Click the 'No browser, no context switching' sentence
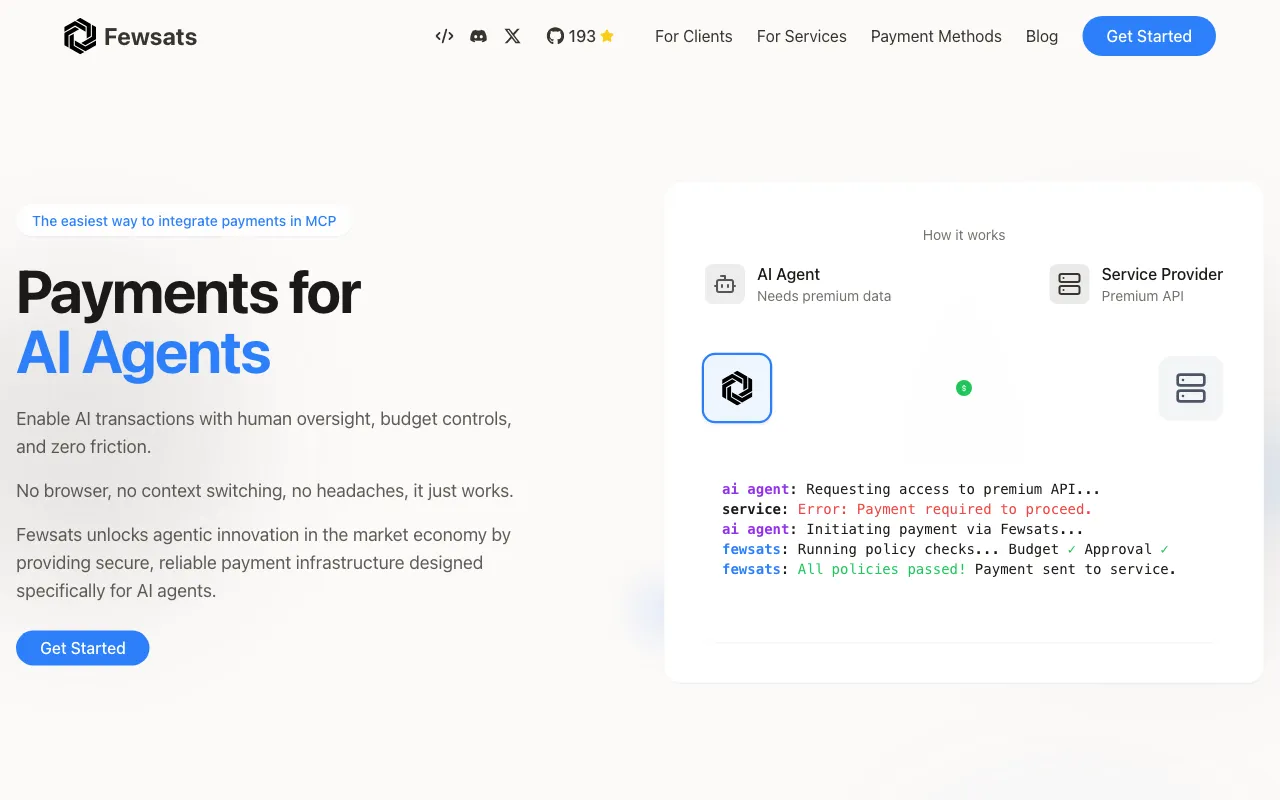 tap(265, 491)
